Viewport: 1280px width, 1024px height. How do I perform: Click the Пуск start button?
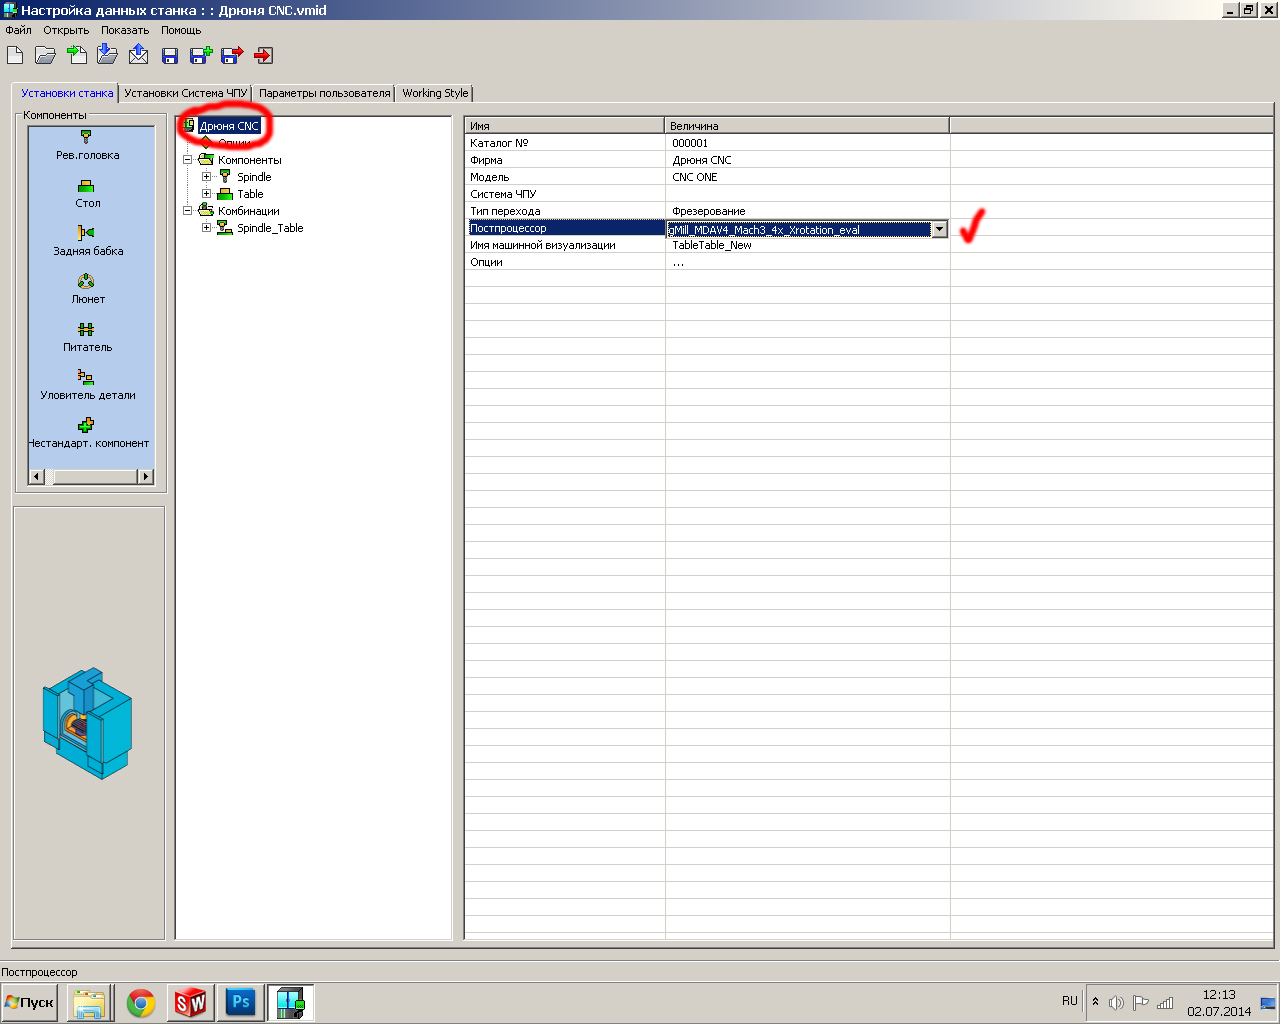click(30, 1002)
